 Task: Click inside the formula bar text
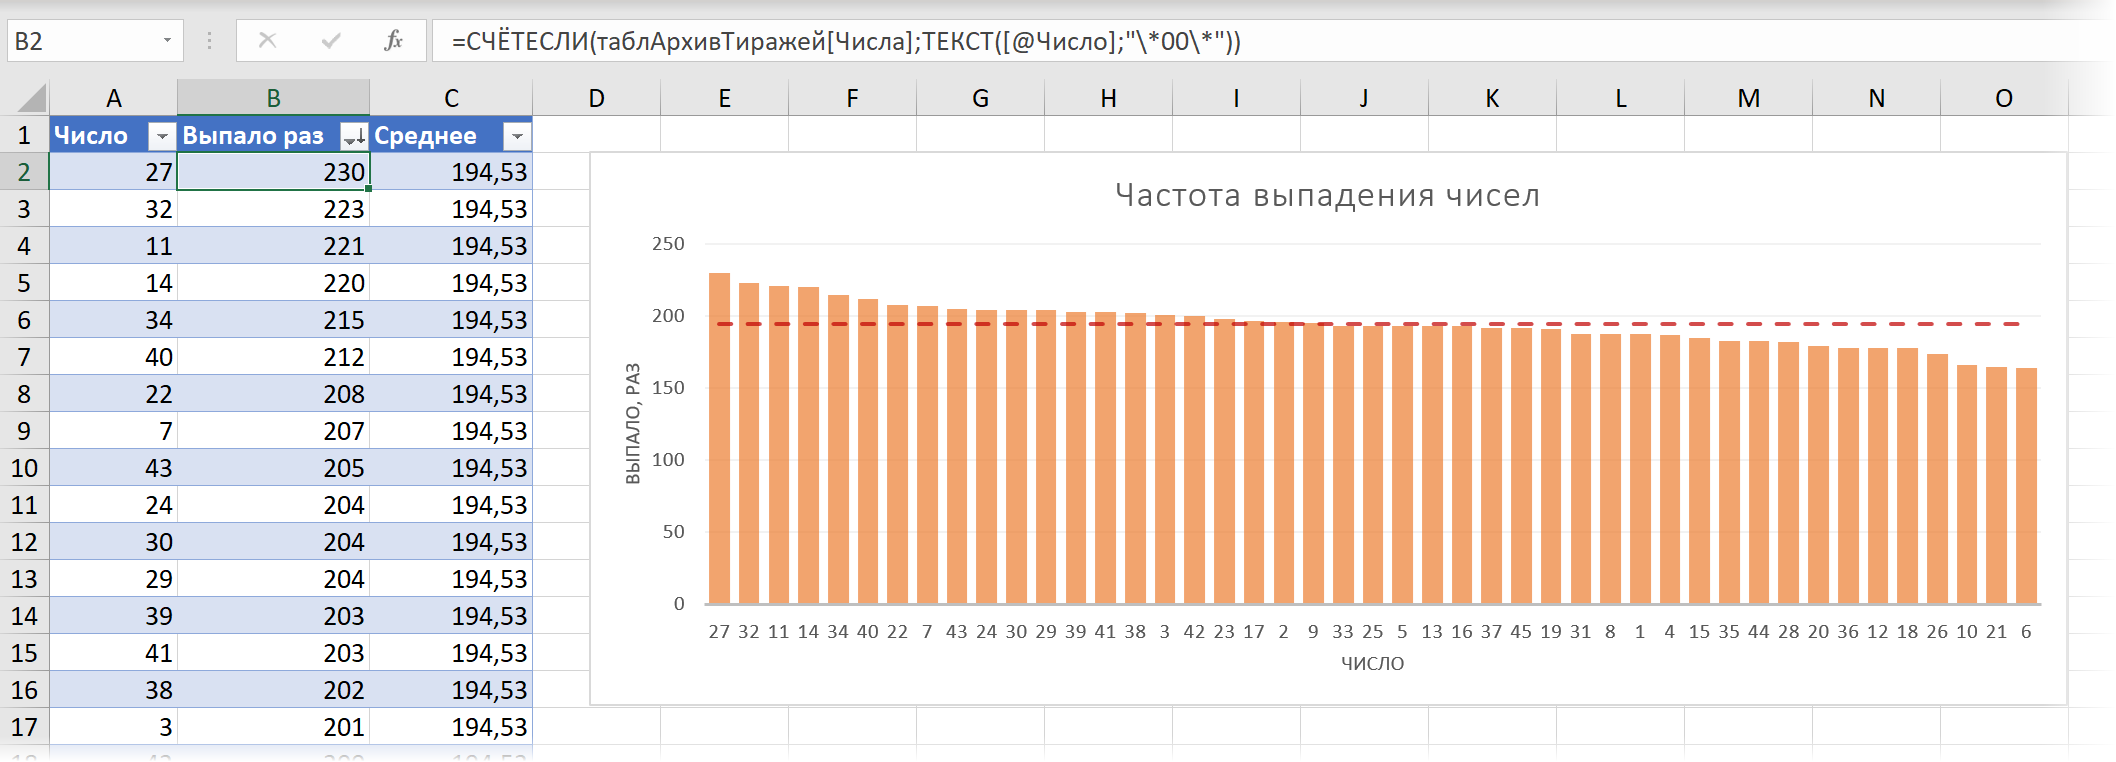pos(846,41)
